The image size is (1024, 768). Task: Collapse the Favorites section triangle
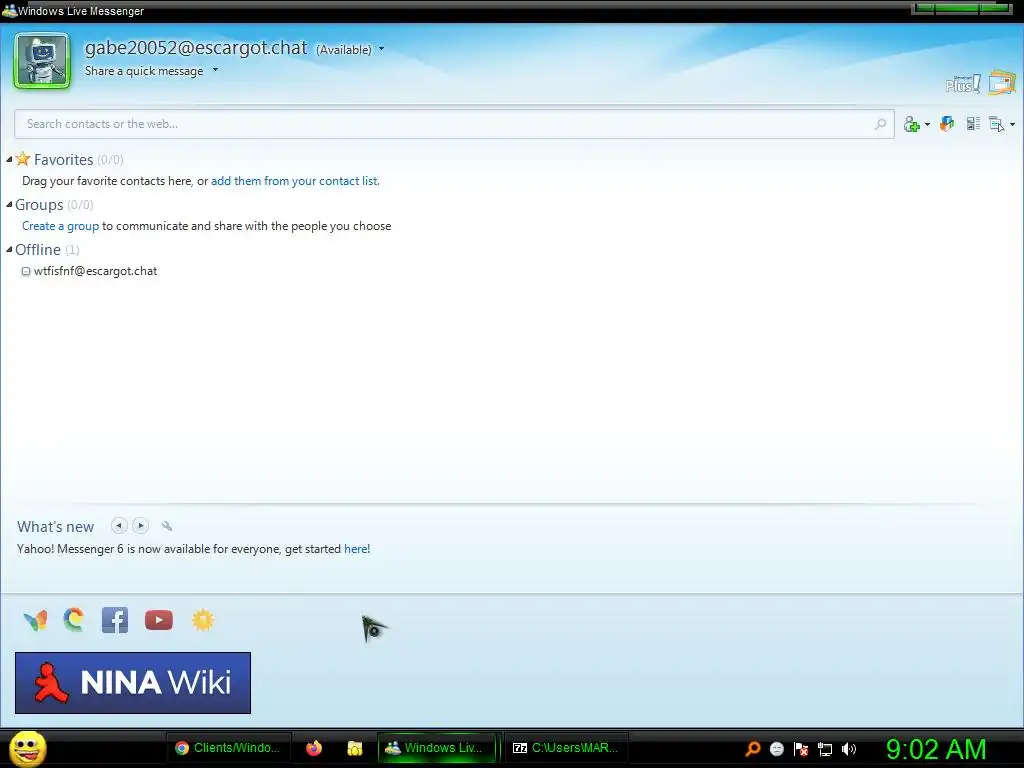pos(9,159)
